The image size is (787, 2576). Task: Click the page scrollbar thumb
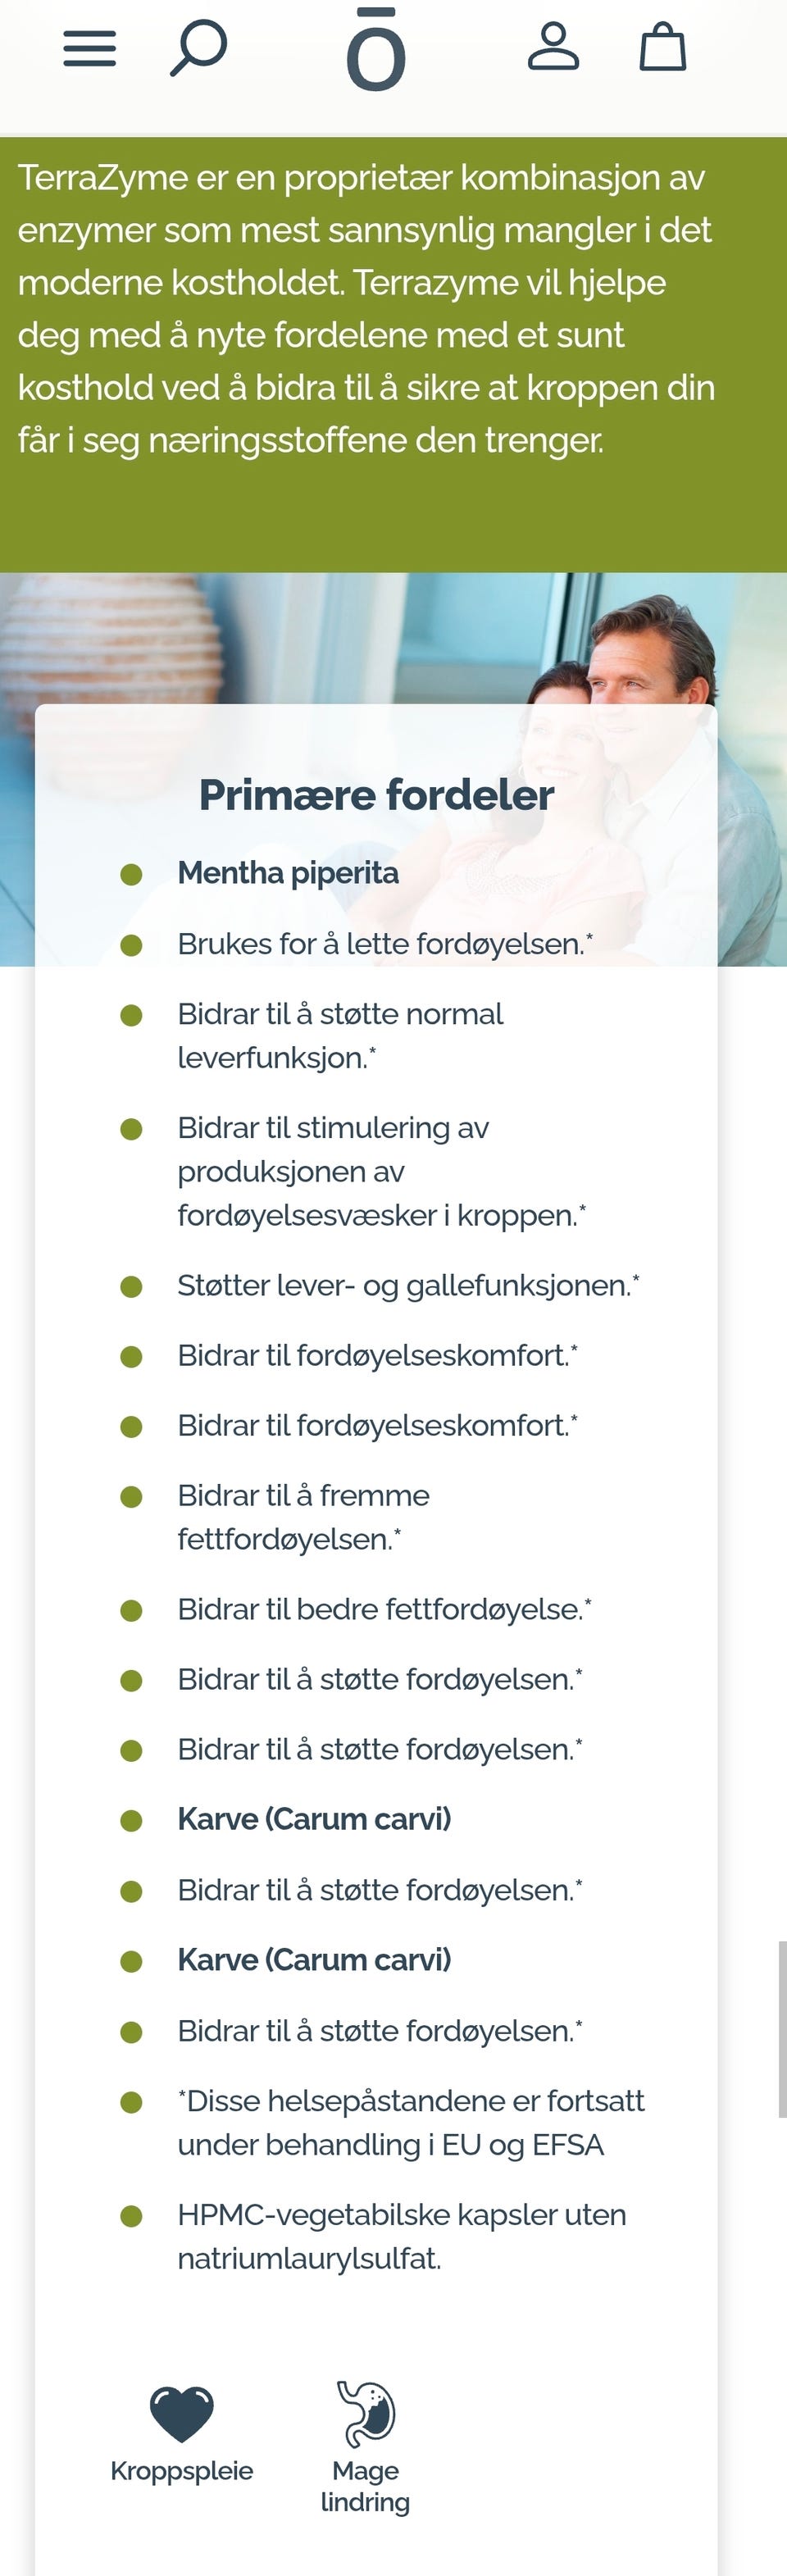point(782,2030)
